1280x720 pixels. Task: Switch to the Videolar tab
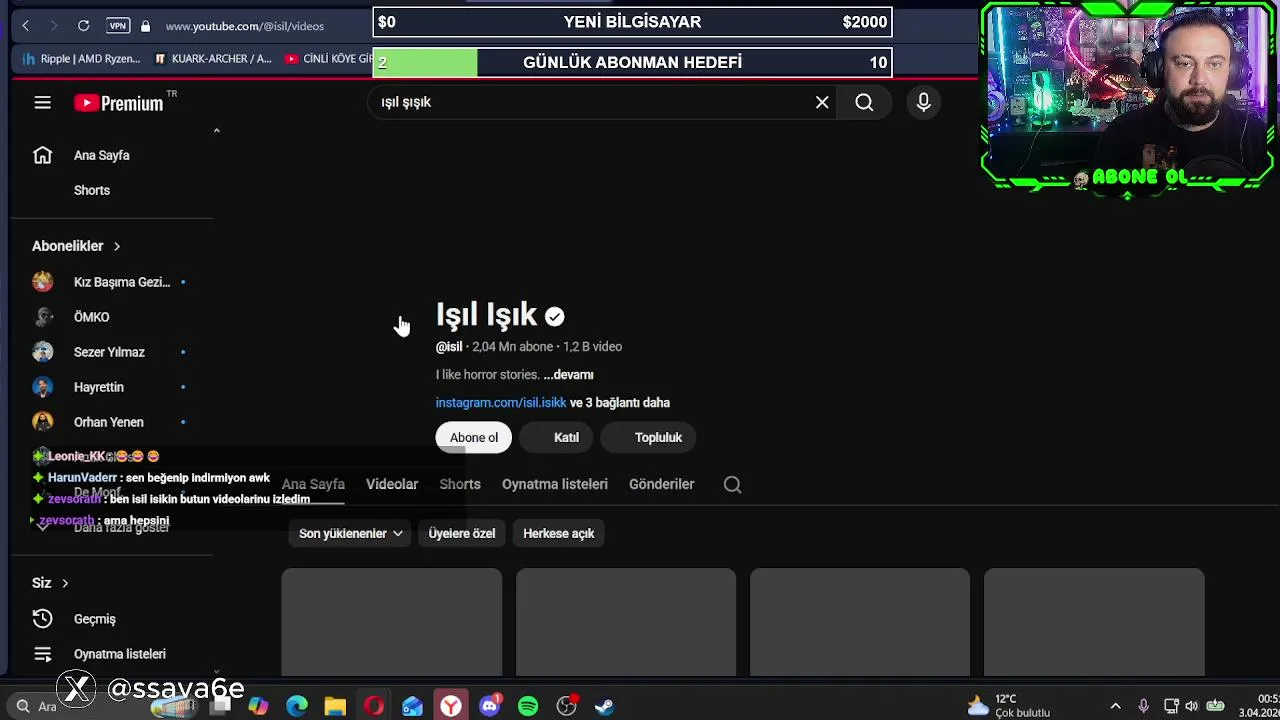tap(392, 484)
